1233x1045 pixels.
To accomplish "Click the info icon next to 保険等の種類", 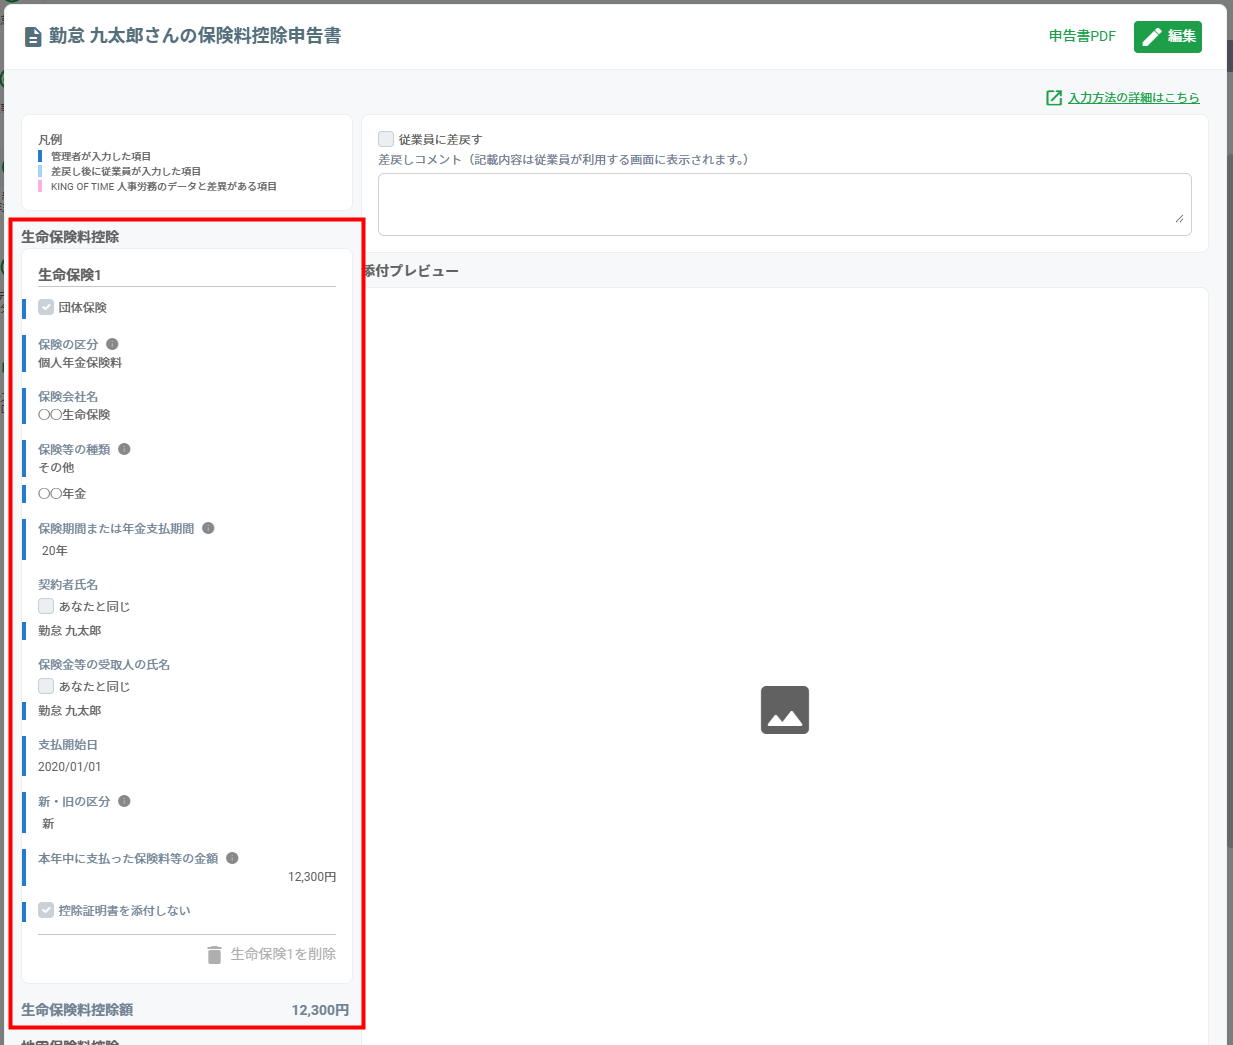I will click(124, 449).
